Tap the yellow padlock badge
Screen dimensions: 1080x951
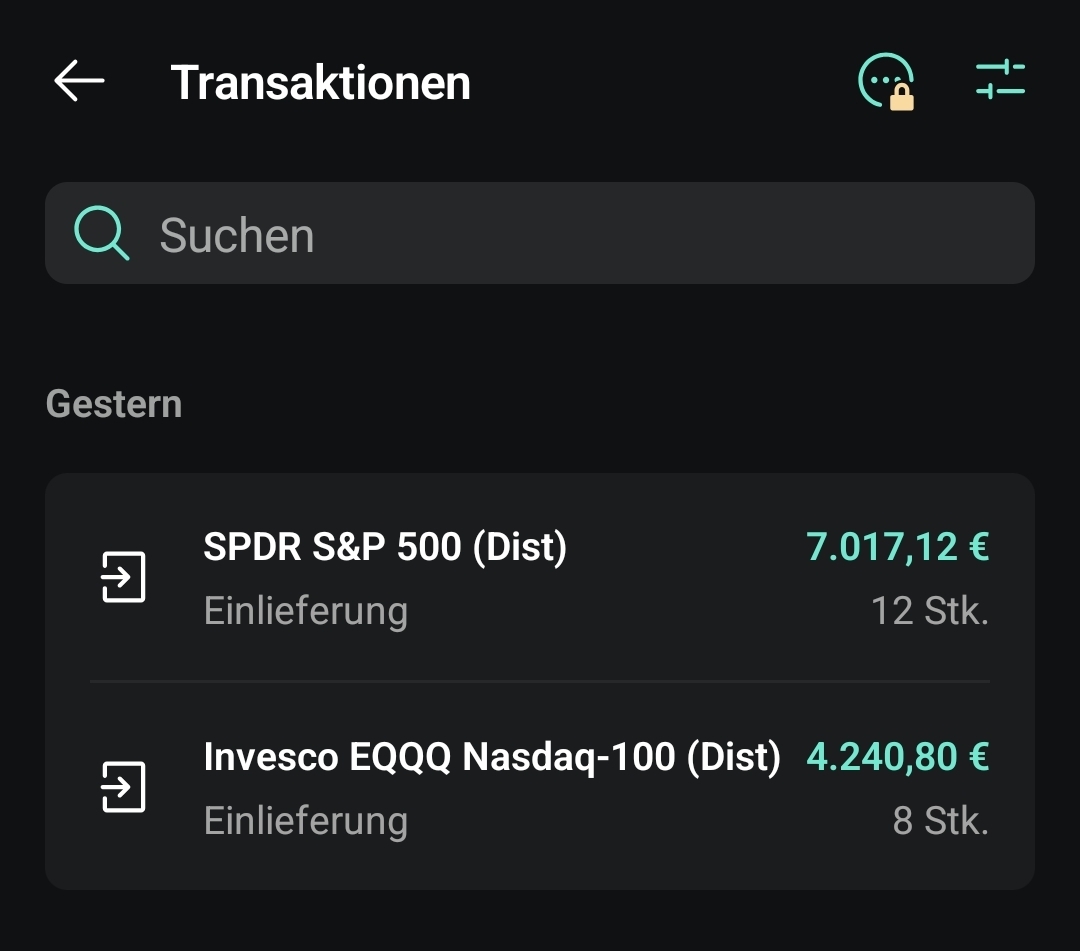[x=902, y=96]
